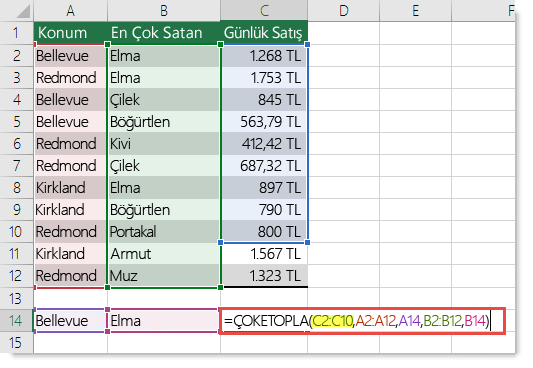Select cell with 1.753 TL

point(264,78)
